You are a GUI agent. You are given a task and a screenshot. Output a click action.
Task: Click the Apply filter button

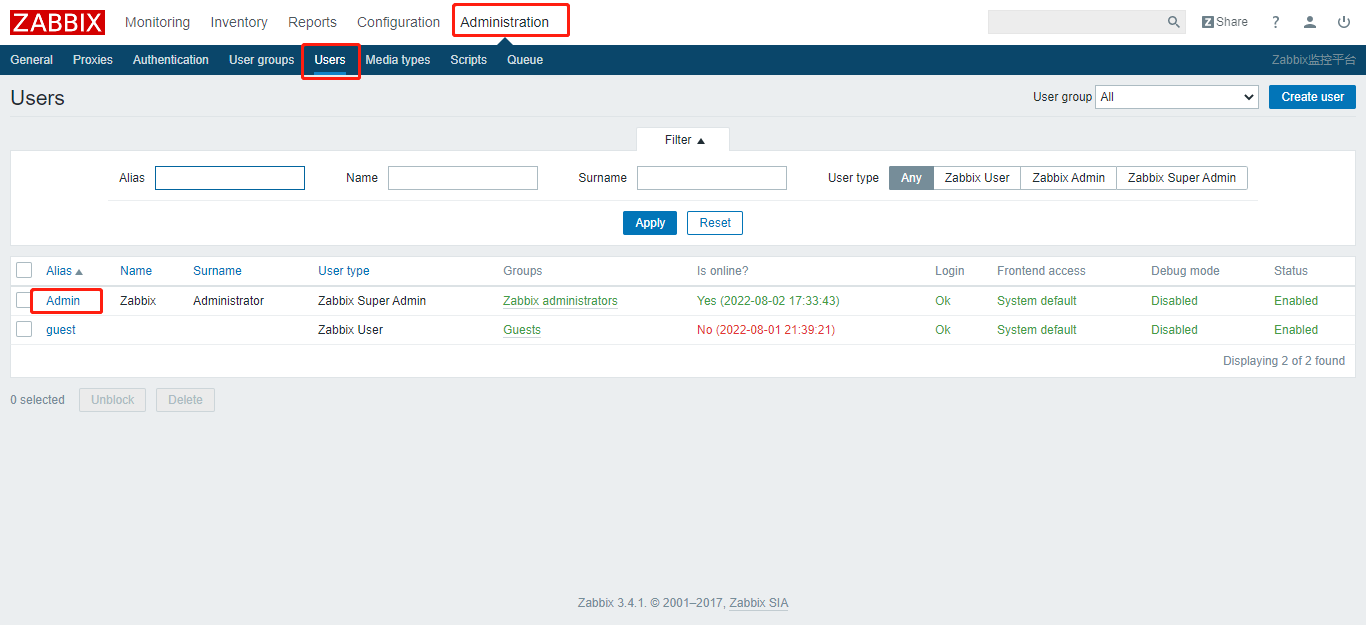point(650,223)
